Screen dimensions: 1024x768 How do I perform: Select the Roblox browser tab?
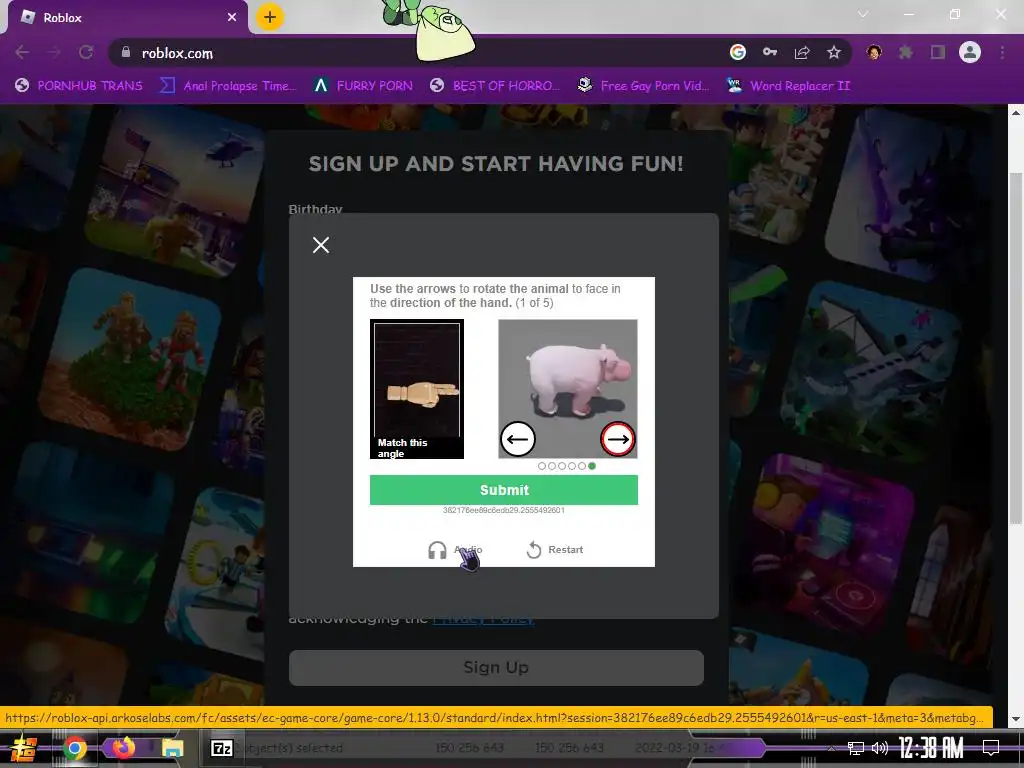click(127, 18)
